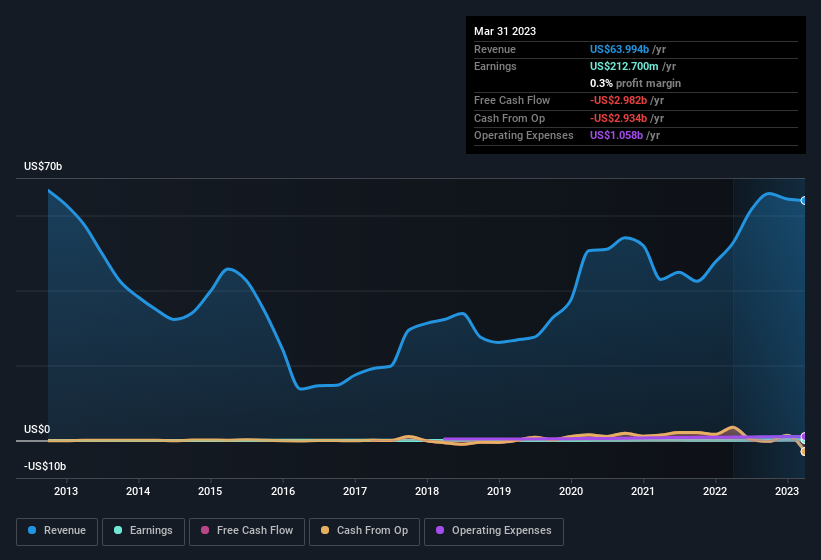Click the Free Cash Flow label in tooltip

click(x=512, y=100)
